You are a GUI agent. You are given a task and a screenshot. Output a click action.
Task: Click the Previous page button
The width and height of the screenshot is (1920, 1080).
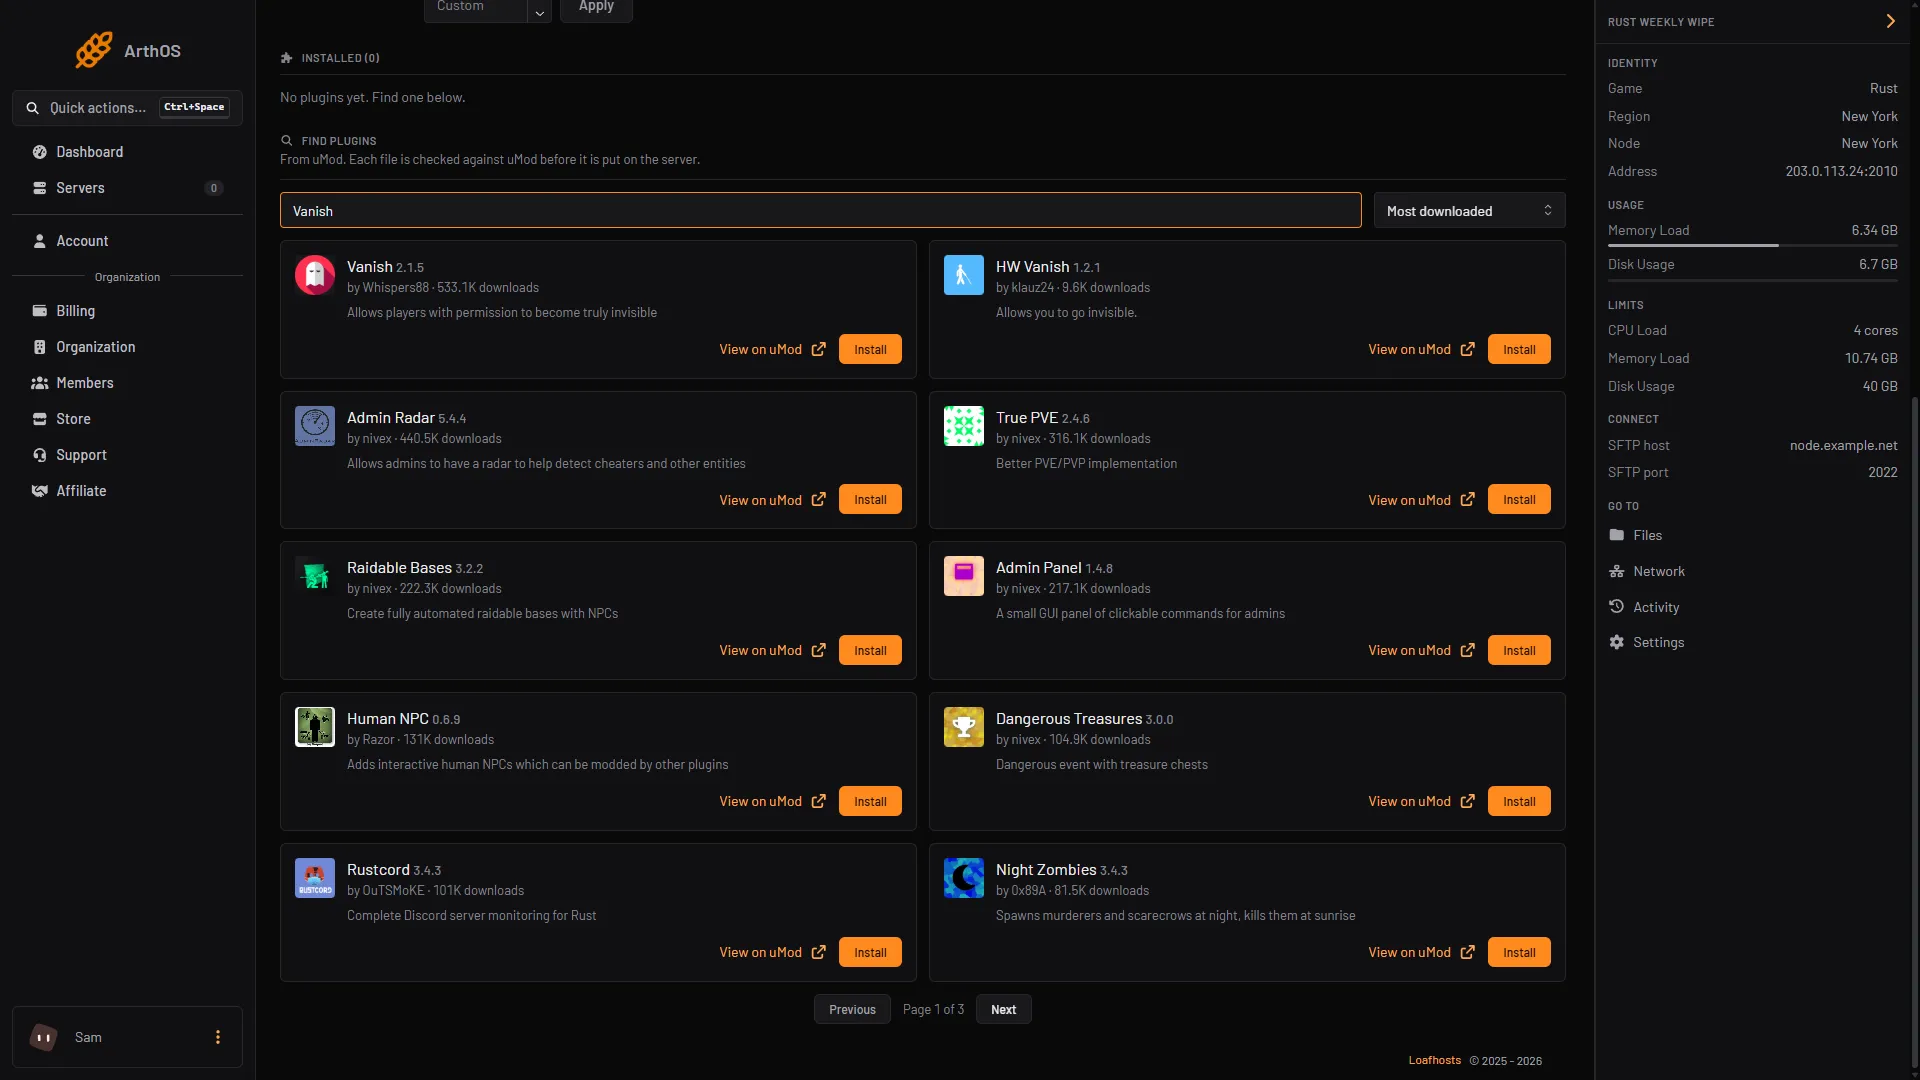pyautogui.click(x=852, y=1009)
